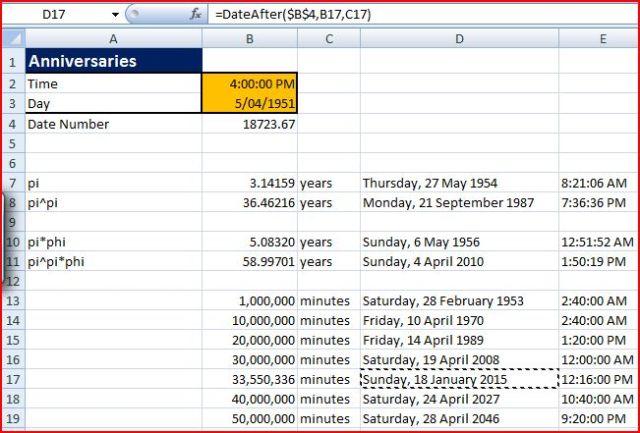Click the round handle beside the Name Box
This screenshot has width=640, height=433.
click(136, 15)
